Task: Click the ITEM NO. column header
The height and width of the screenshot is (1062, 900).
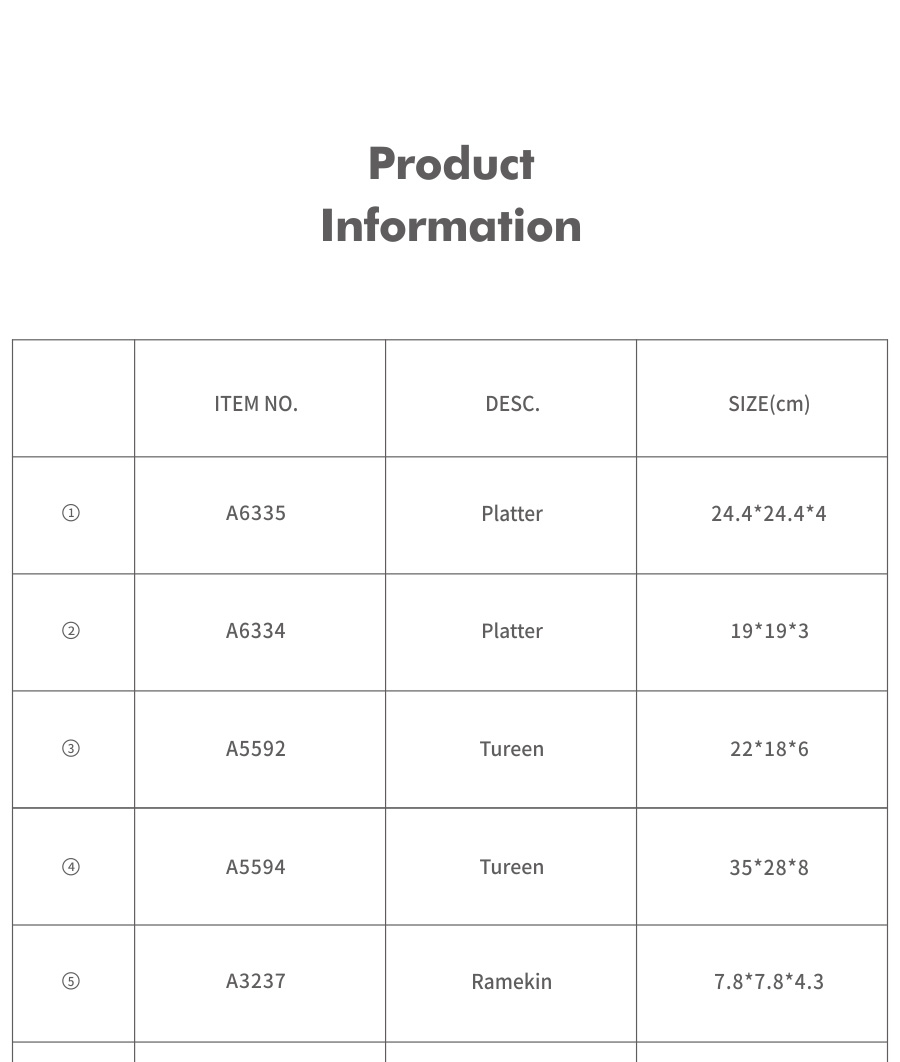Action: (256, 404)
